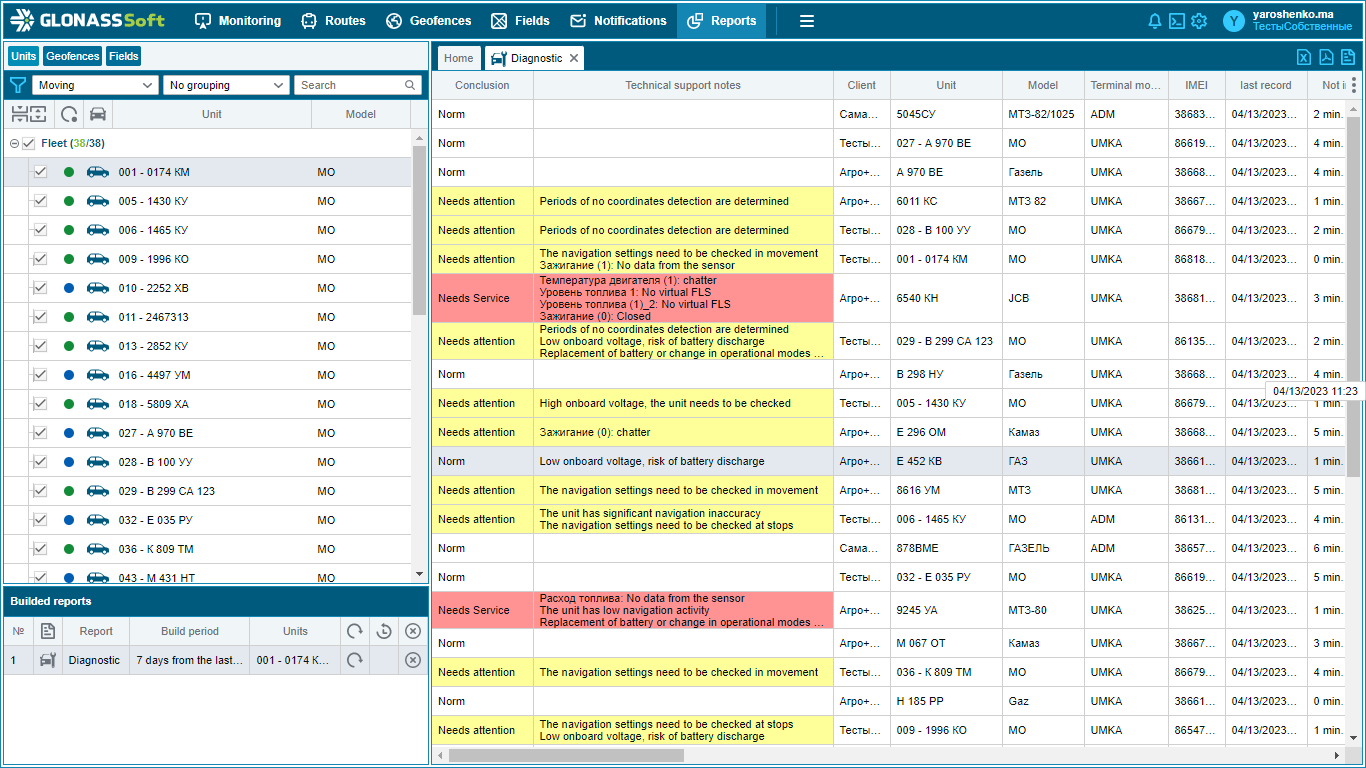
Task: Uncheck unit 005 - 1430 КУ
Action: pos(40,201)
